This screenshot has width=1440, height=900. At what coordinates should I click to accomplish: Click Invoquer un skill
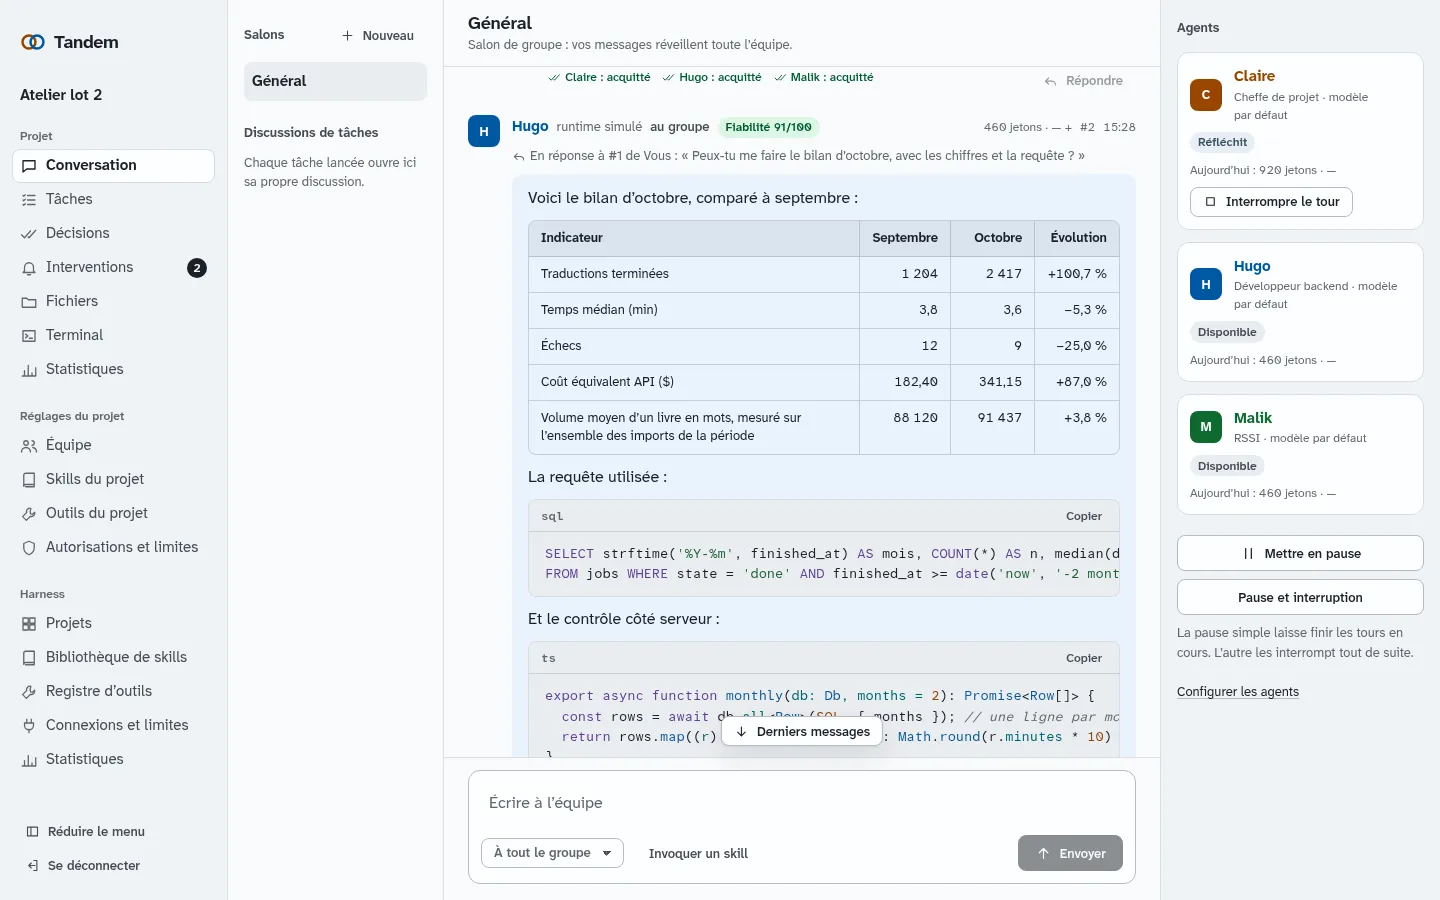tap(698, 854)
